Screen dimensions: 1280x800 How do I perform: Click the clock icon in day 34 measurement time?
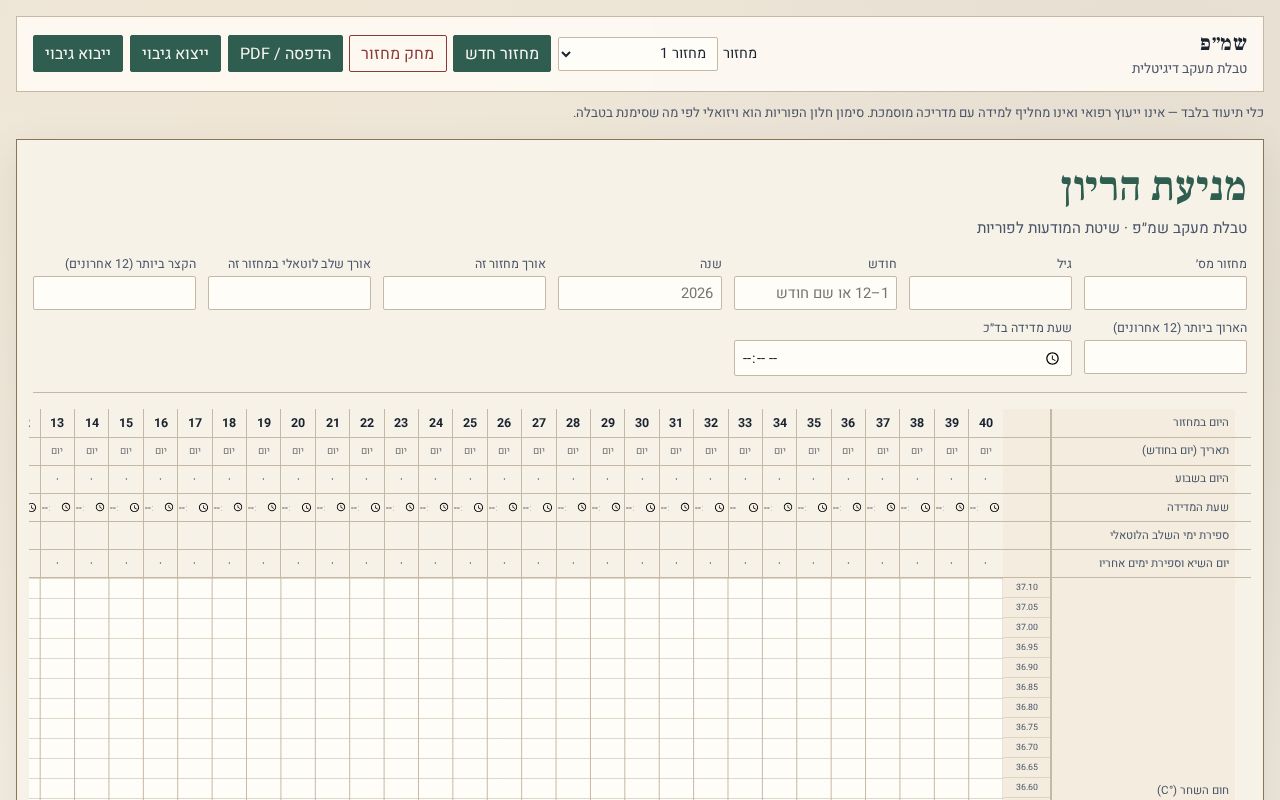coord(788,507)
